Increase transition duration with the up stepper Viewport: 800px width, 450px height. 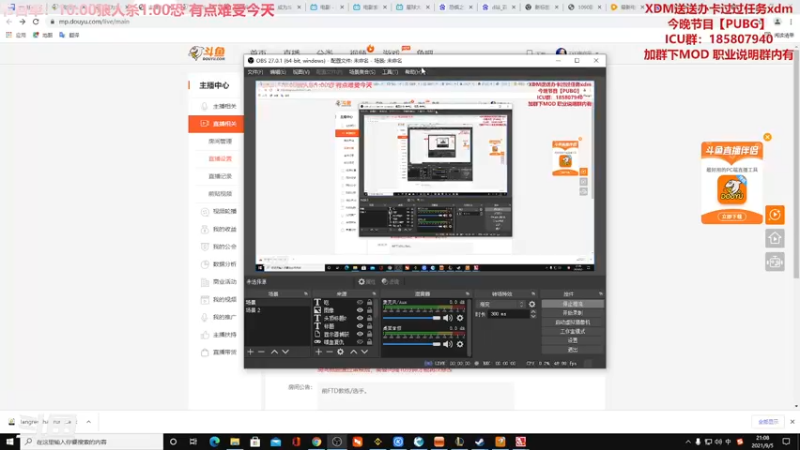pos(533,312)
